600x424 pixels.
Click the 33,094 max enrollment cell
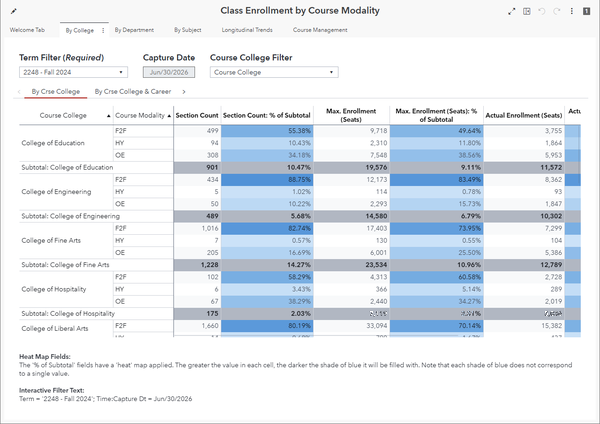tap(351, 326)
